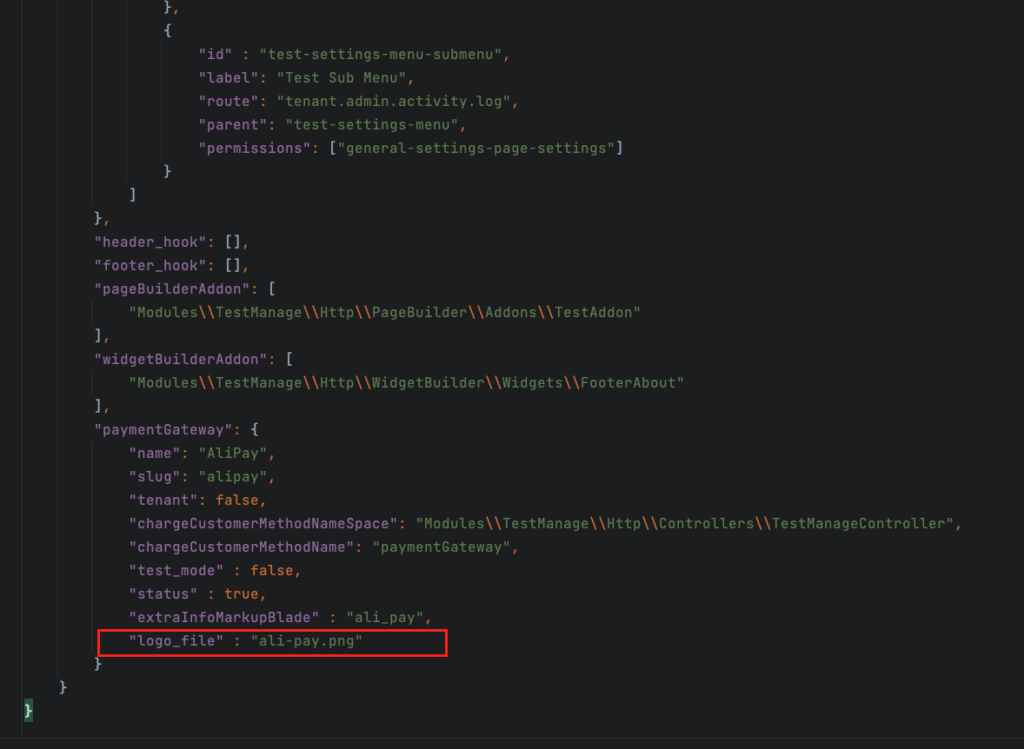
Task: Select "tenant.admin.activity.log" route value
Action: tap(394, 101)
